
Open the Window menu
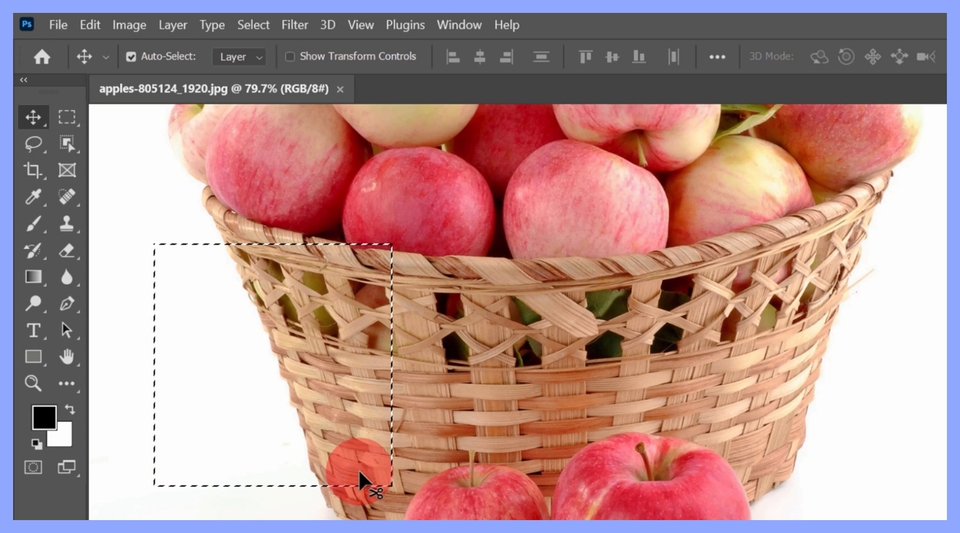[x=459, y=25]
